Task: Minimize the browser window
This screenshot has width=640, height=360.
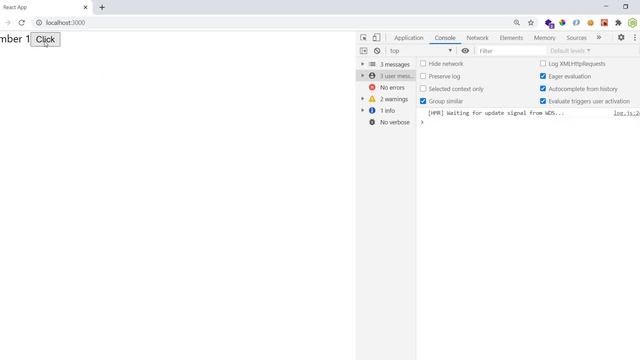Action: (606, 7)
